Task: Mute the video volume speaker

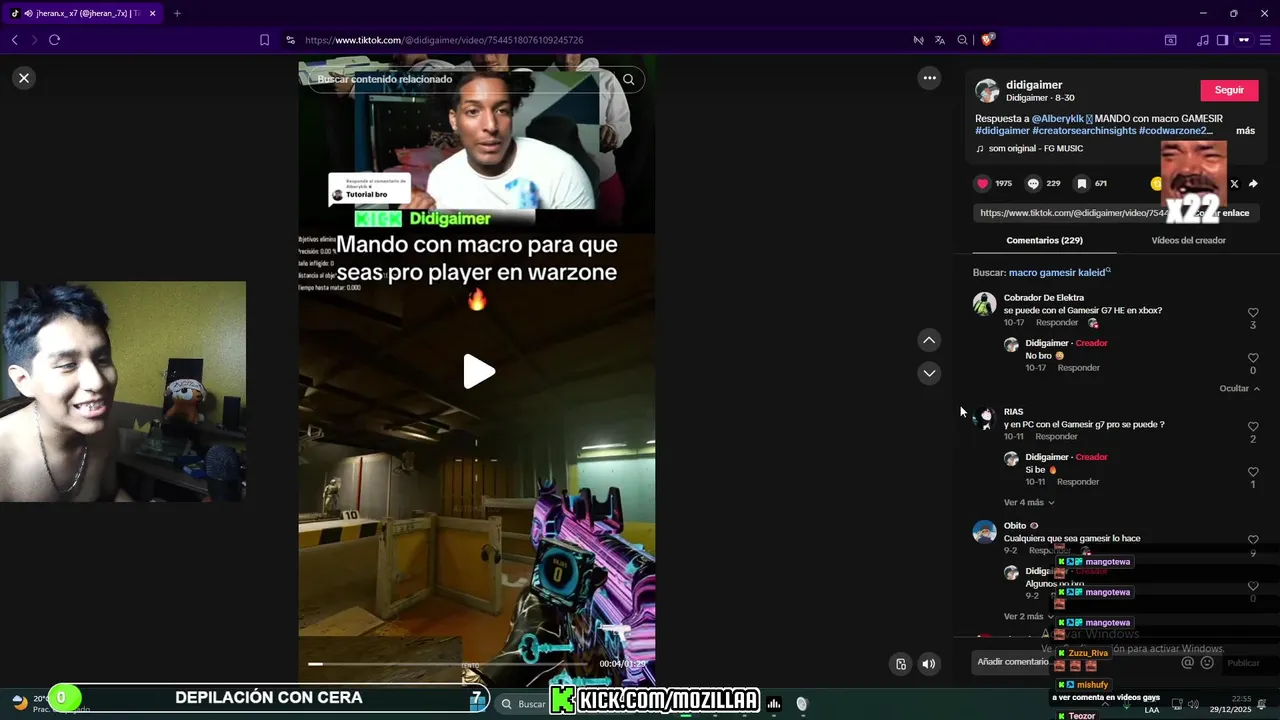Action: click(929, 663)
